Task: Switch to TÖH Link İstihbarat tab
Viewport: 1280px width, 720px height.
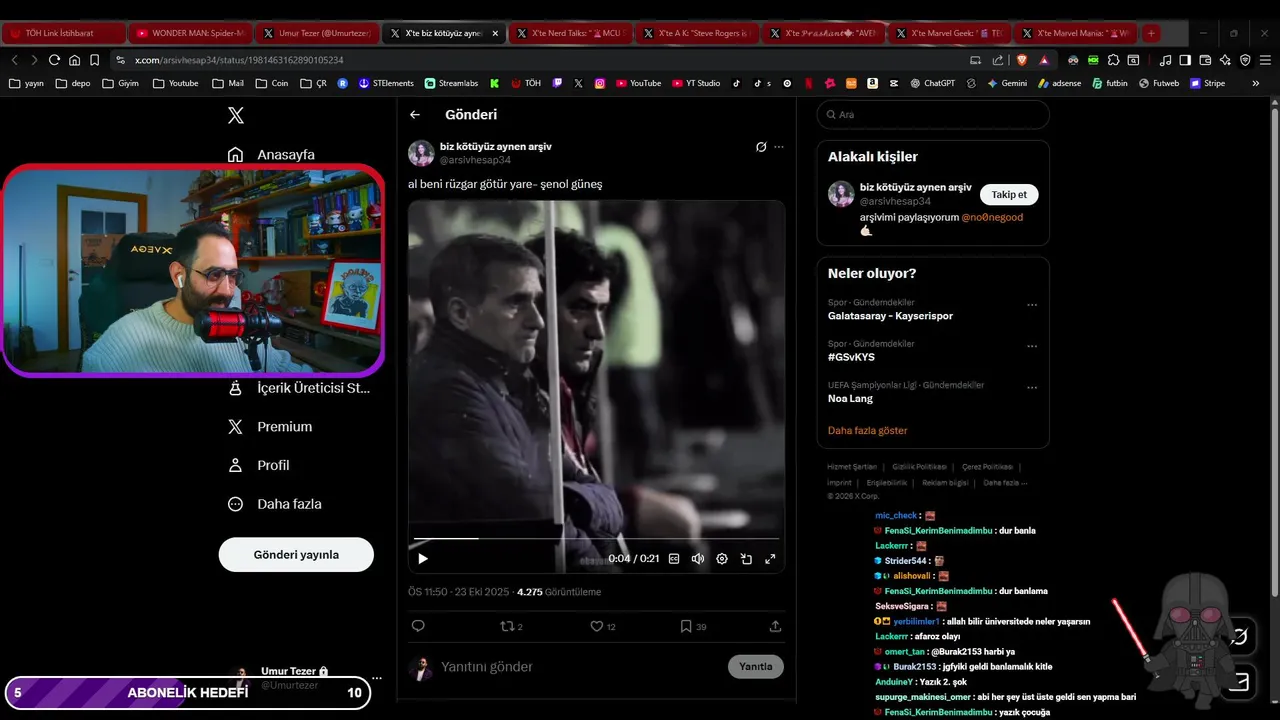Action: click(63, 33)
